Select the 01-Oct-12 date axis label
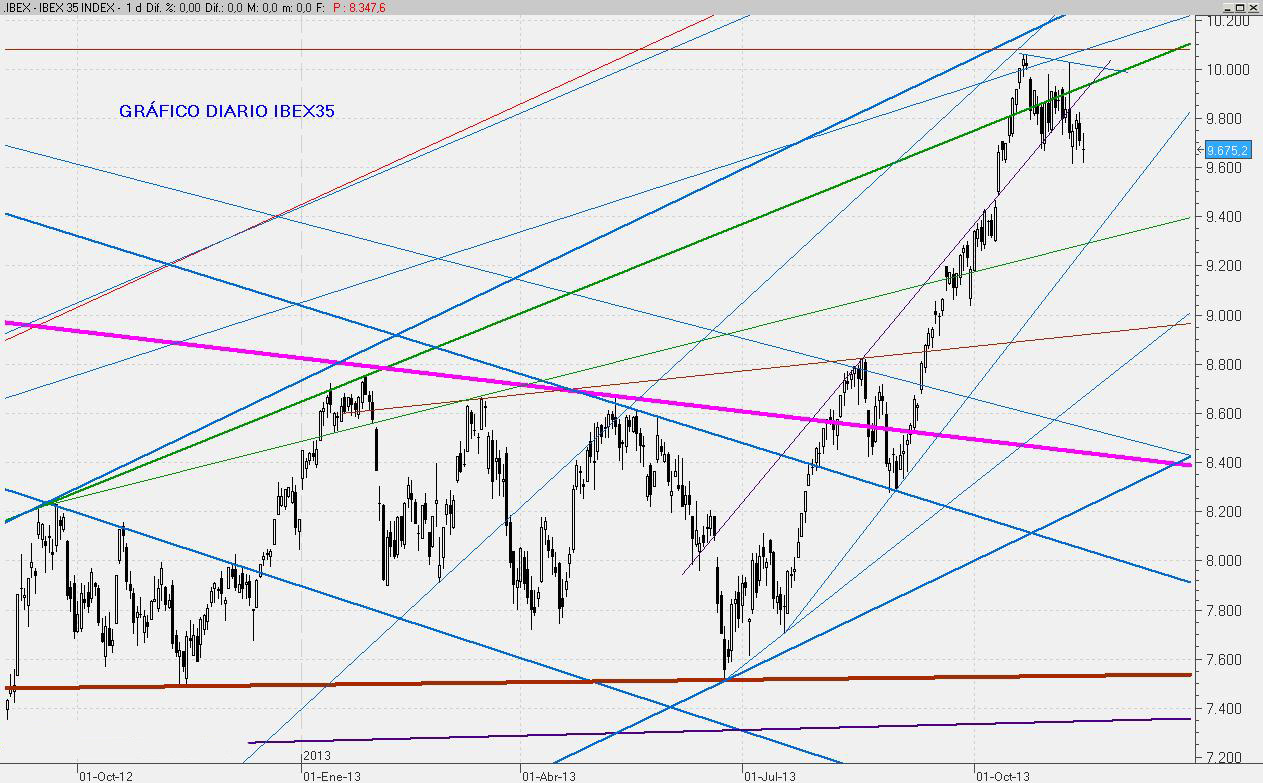The width and height of the screenshot is (1263, 783). click(x=104, y=774)
